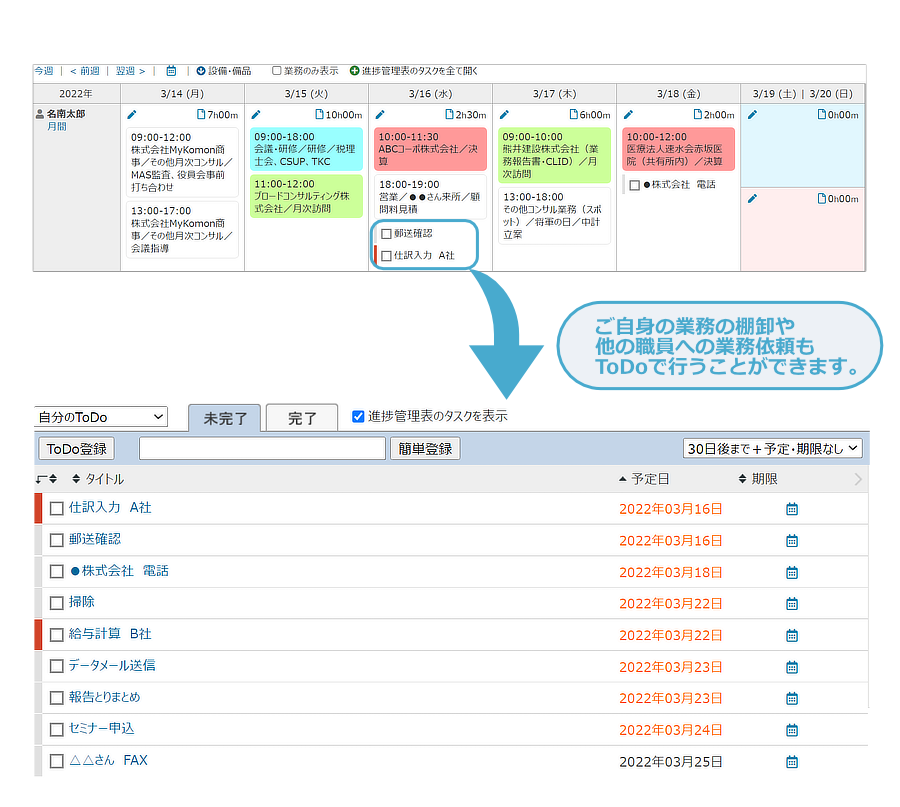900x807 pixels.
Task: Select the 未完了 tab
Action: [x=225, y=418]
